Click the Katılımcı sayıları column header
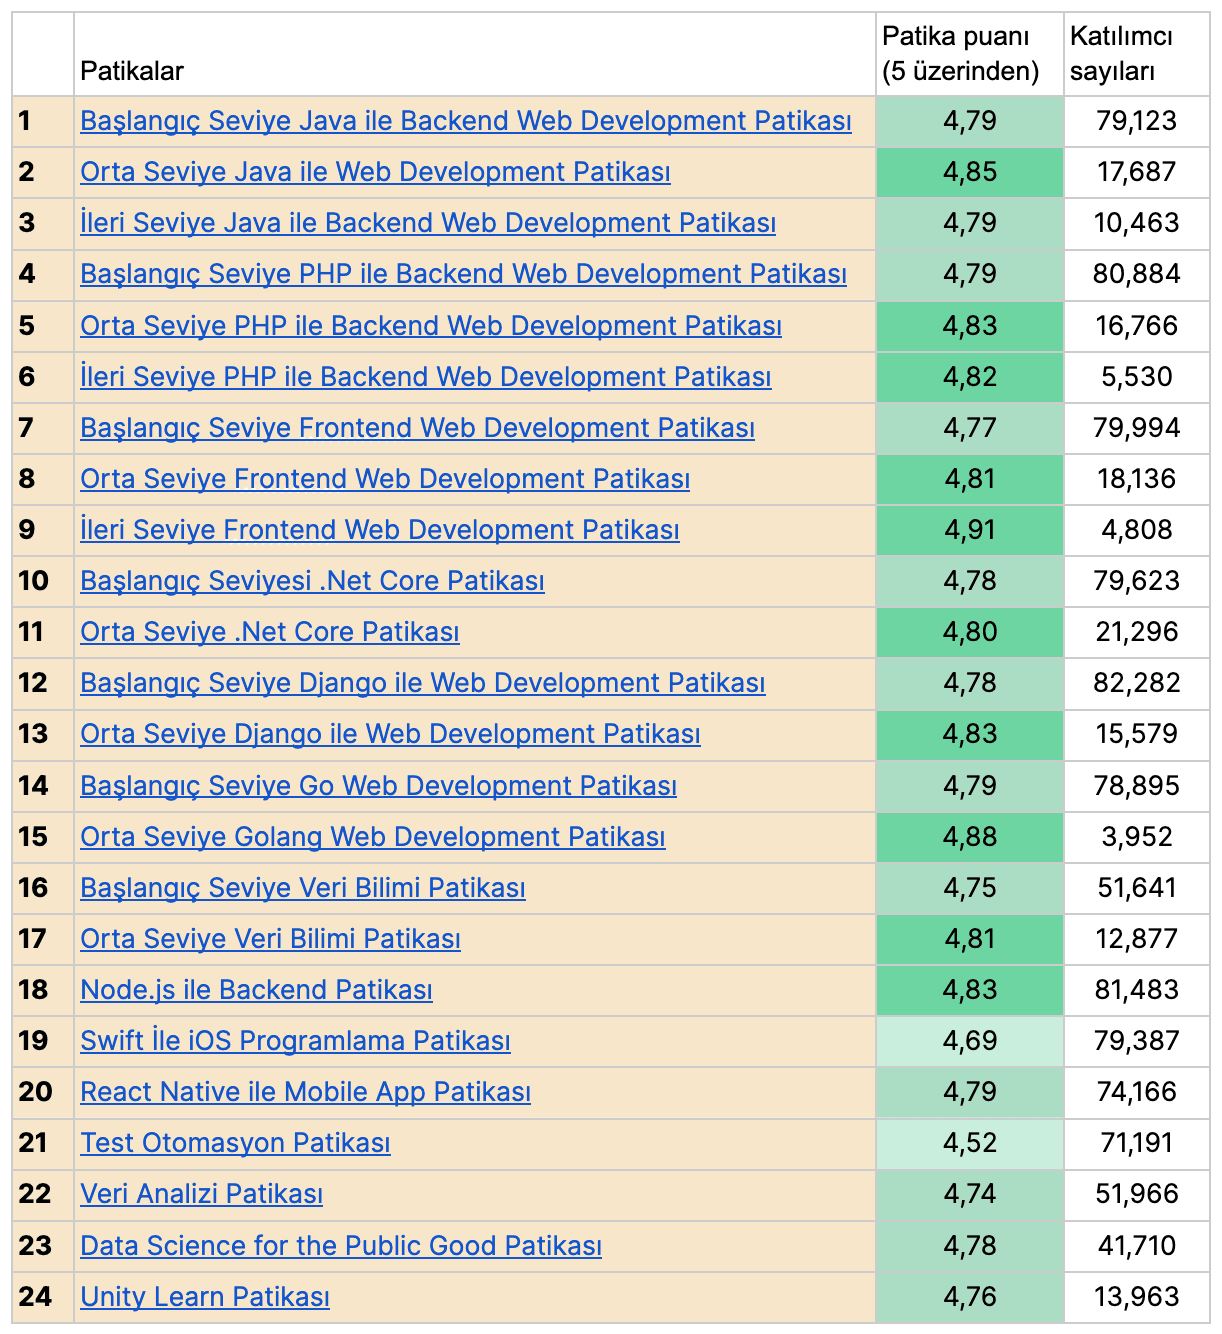 click(1135, 54)
